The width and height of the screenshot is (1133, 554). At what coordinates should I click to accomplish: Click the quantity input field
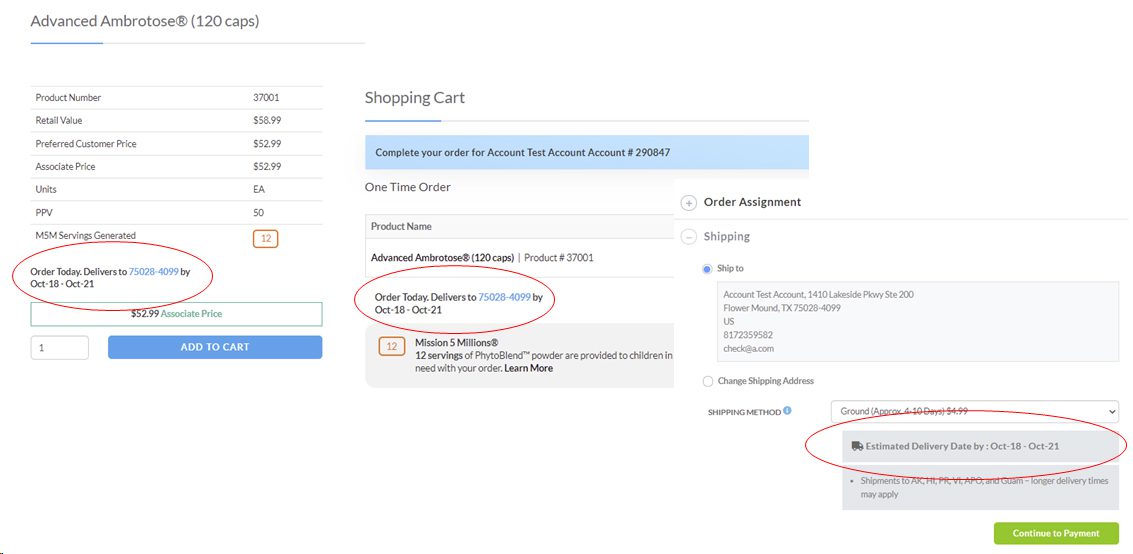59,347
